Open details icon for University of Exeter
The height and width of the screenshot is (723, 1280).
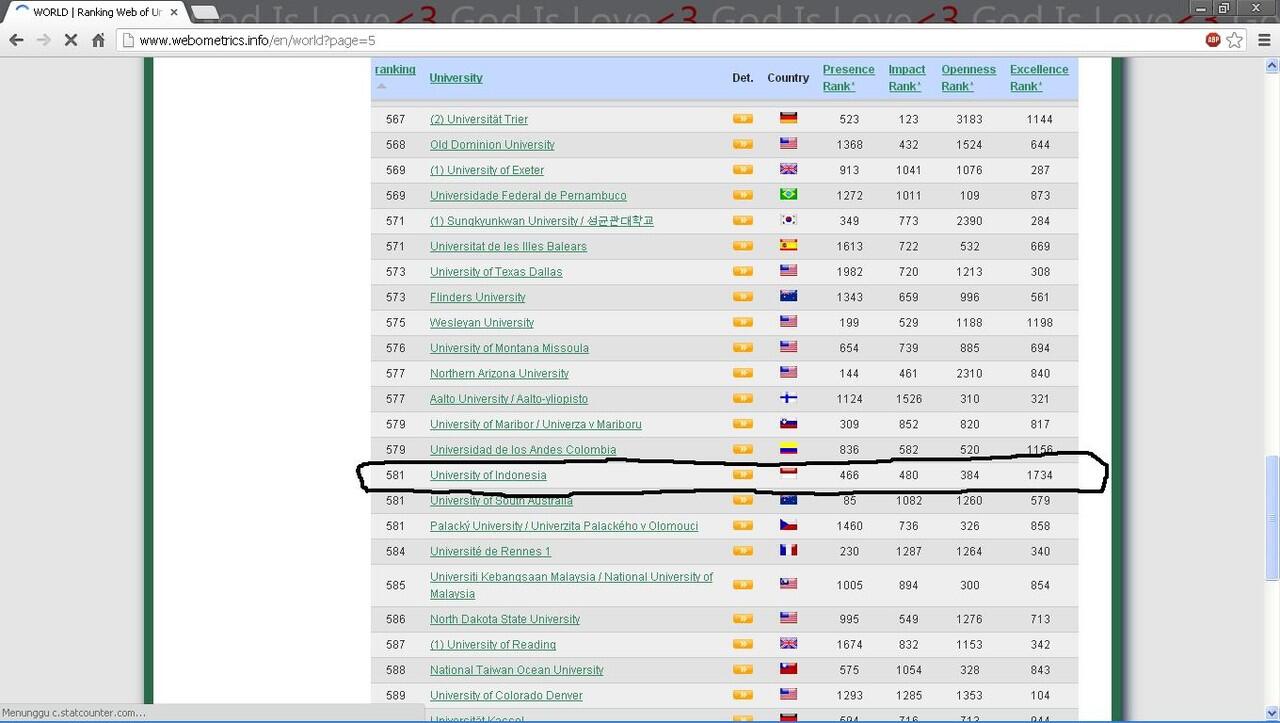(x=742, y=169)
